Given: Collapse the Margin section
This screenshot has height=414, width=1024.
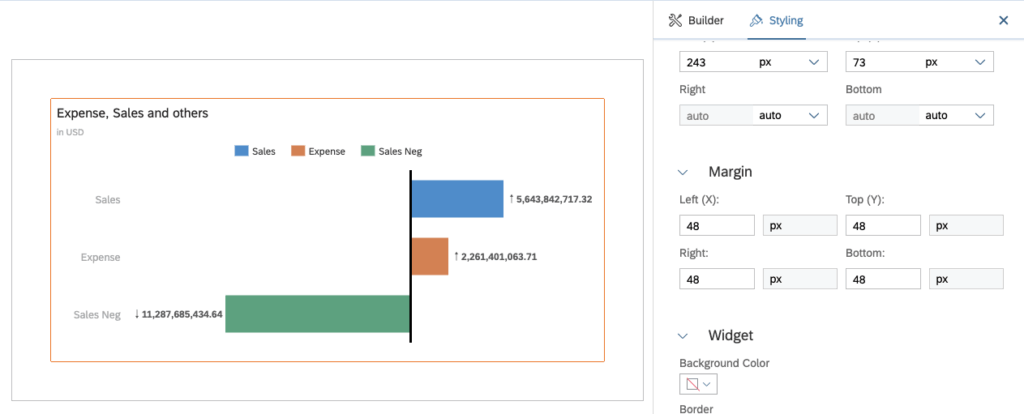Looking at the screenshot, I should pyautogui.click(x=684, y=172).
